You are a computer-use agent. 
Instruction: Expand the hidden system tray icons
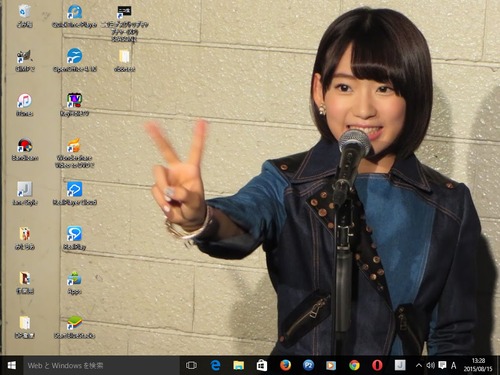(419, 365)
